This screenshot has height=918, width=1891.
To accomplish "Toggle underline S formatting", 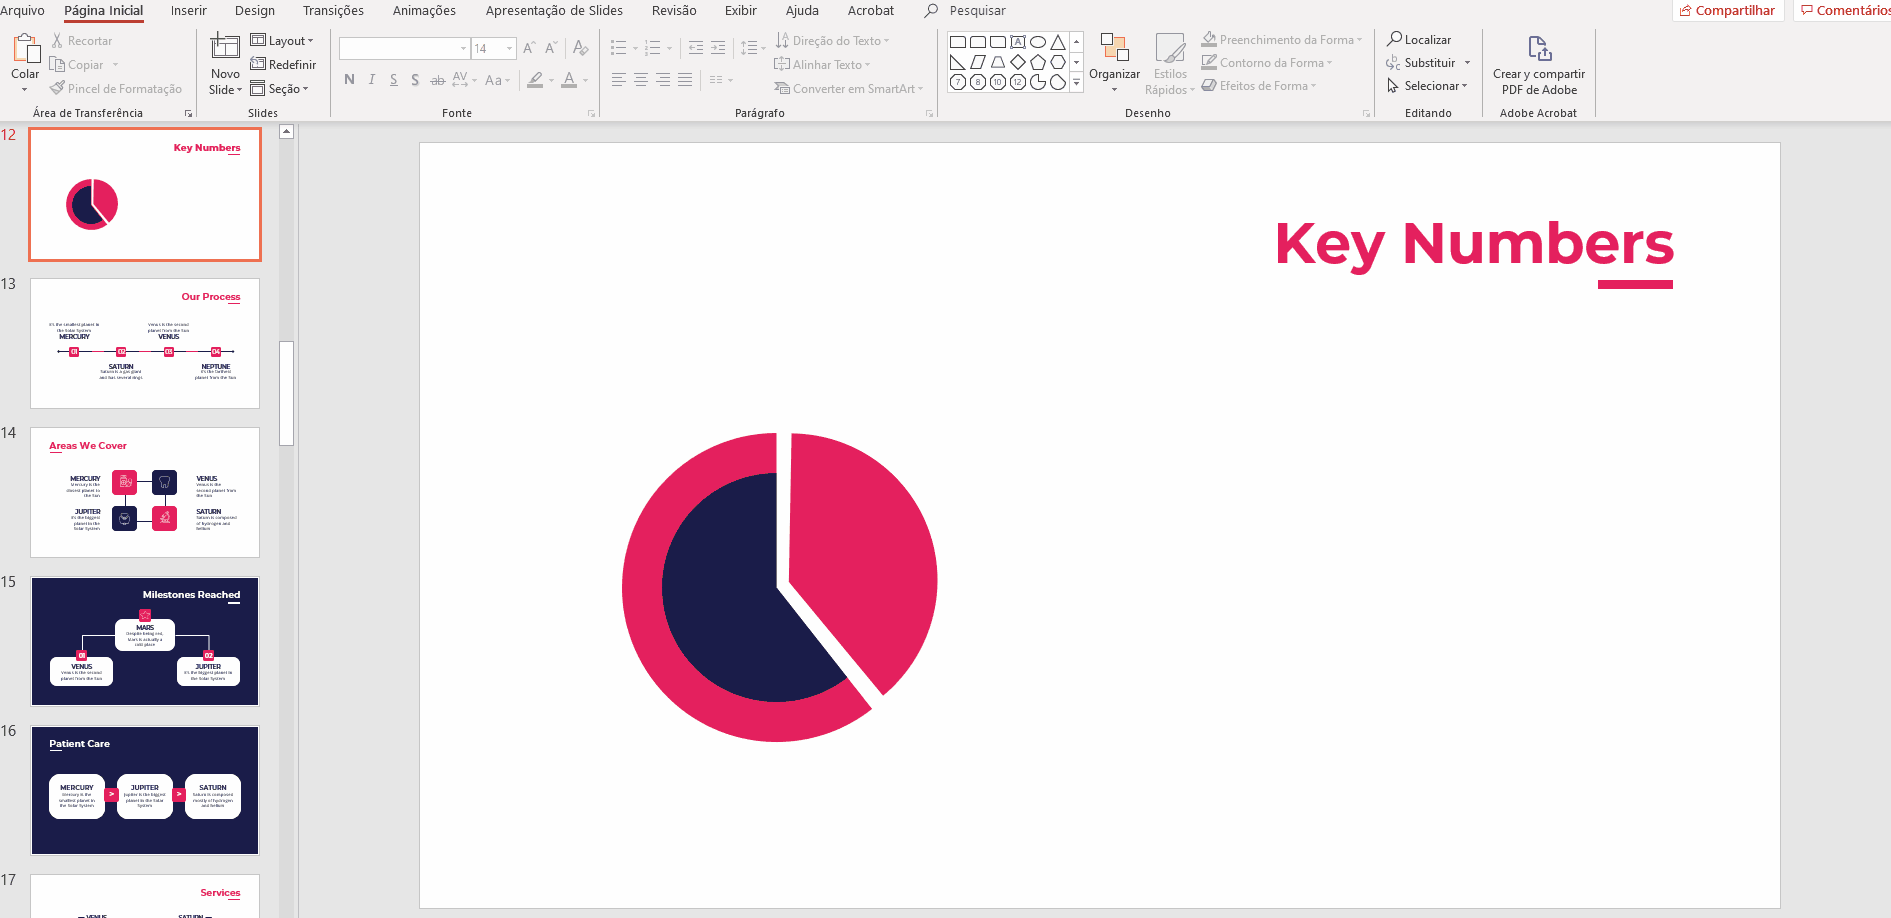I will point(393,80).
